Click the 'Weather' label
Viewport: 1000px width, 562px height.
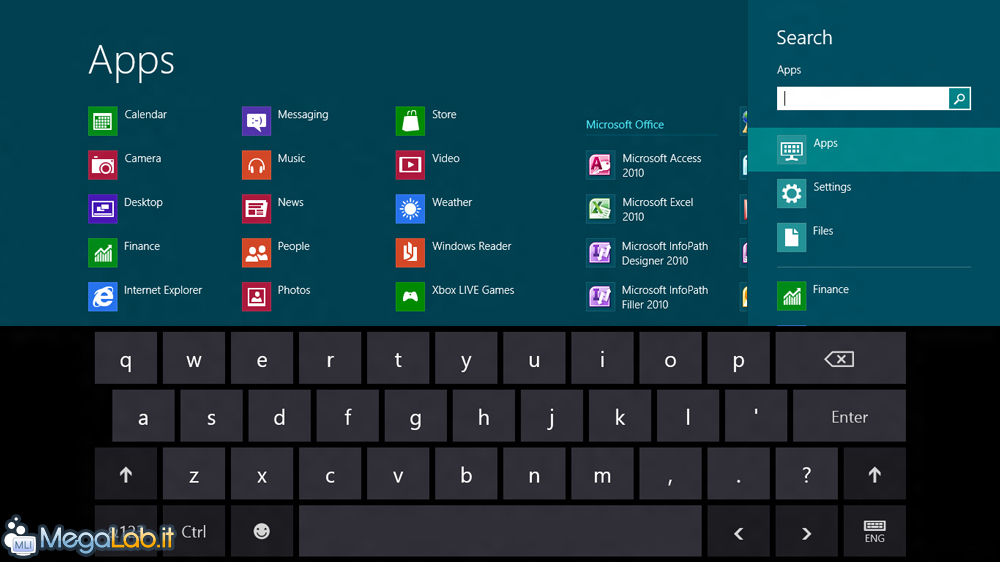point(452,202)
